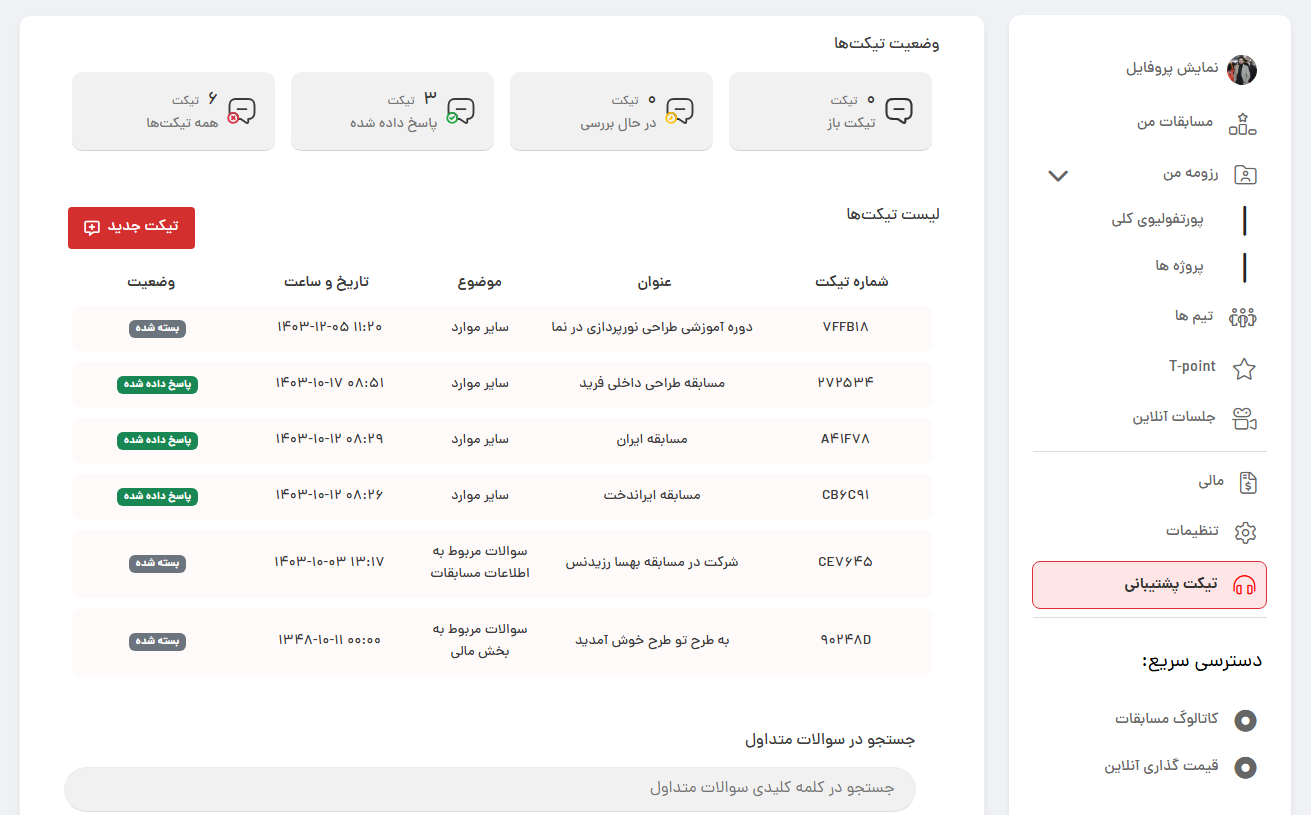Open the profile picture thumbnail
The width and height of the screenshot is (1311, 815).
click(1243, 70)
